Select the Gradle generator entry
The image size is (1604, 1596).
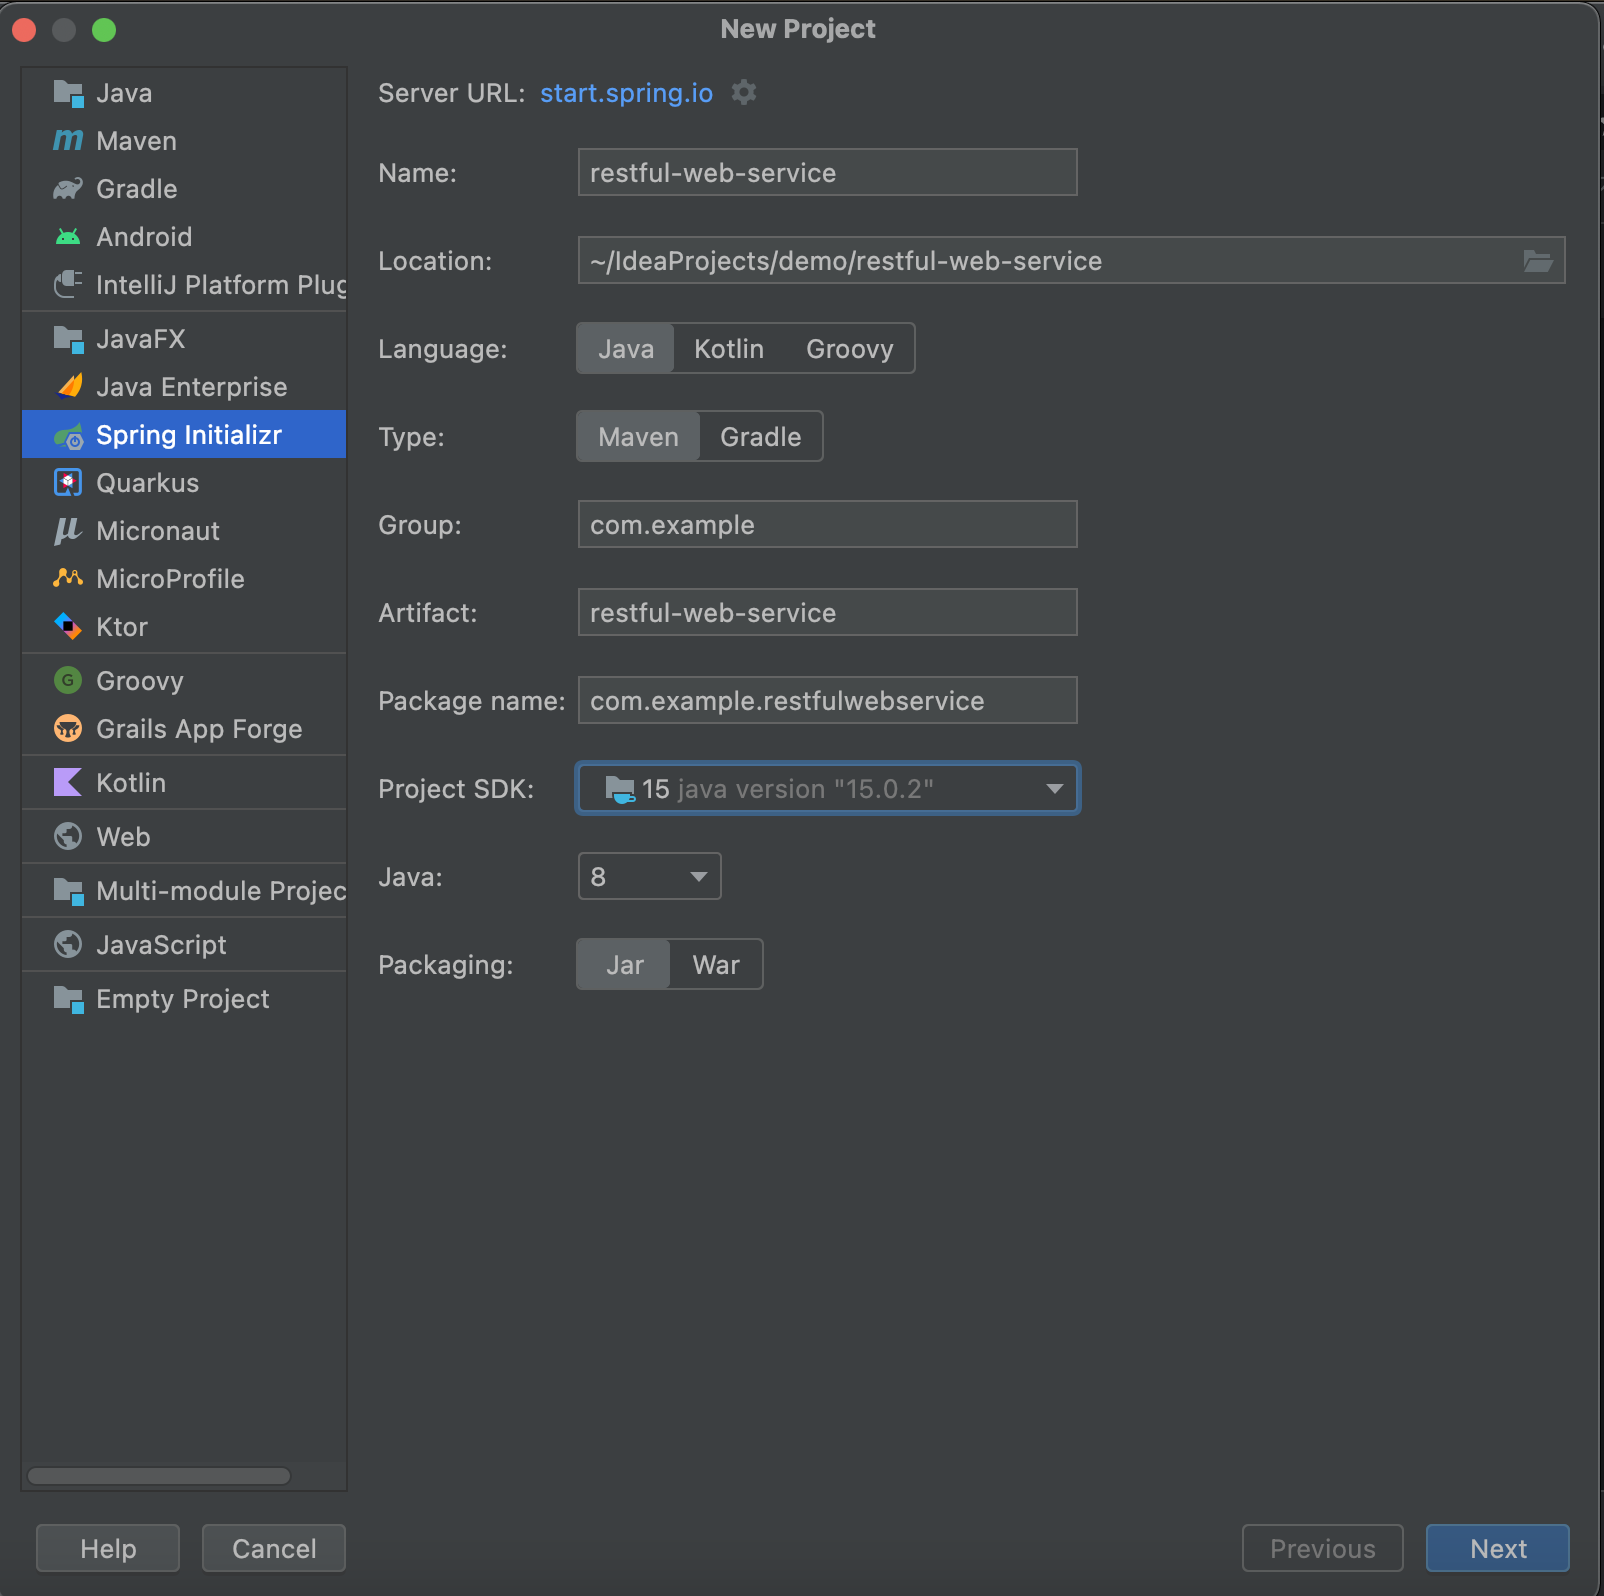184,189
